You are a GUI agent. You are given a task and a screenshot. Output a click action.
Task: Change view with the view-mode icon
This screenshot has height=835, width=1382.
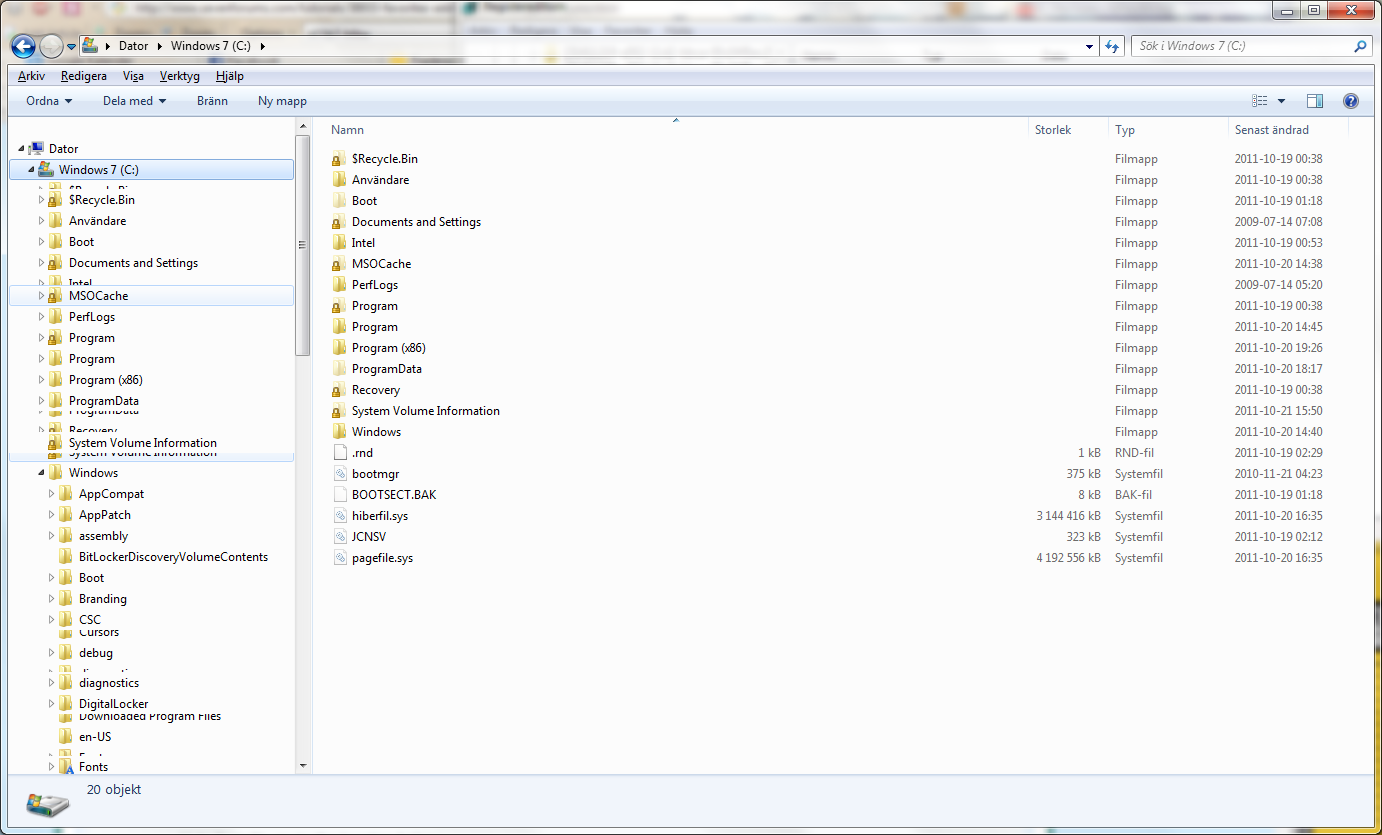click(1260, 101)
